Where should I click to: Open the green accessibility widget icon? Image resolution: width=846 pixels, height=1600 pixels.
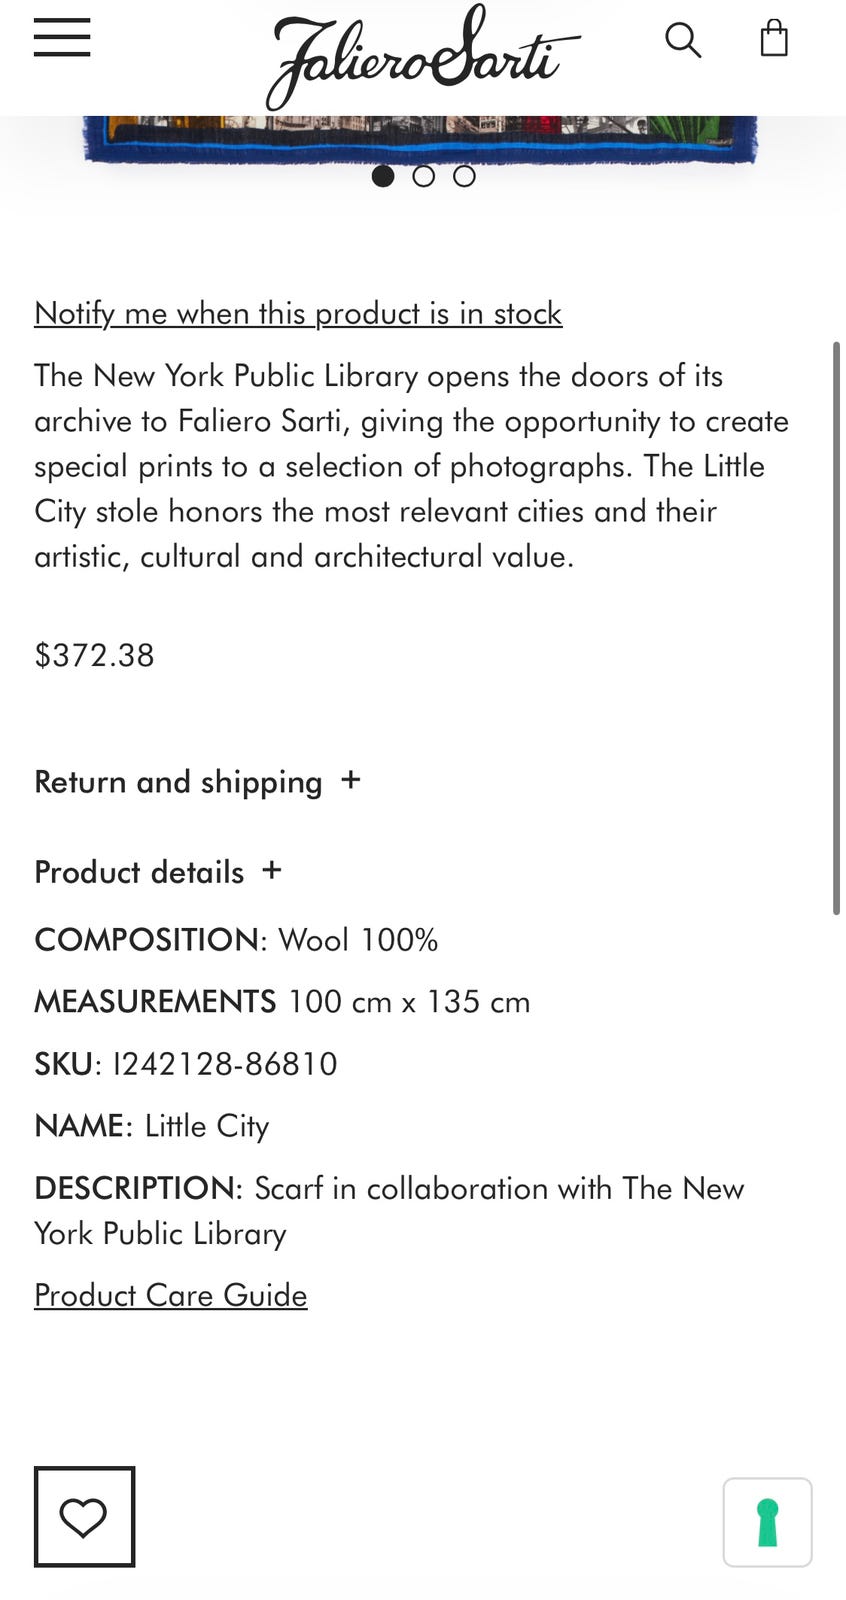click(x=768, y=1522)
